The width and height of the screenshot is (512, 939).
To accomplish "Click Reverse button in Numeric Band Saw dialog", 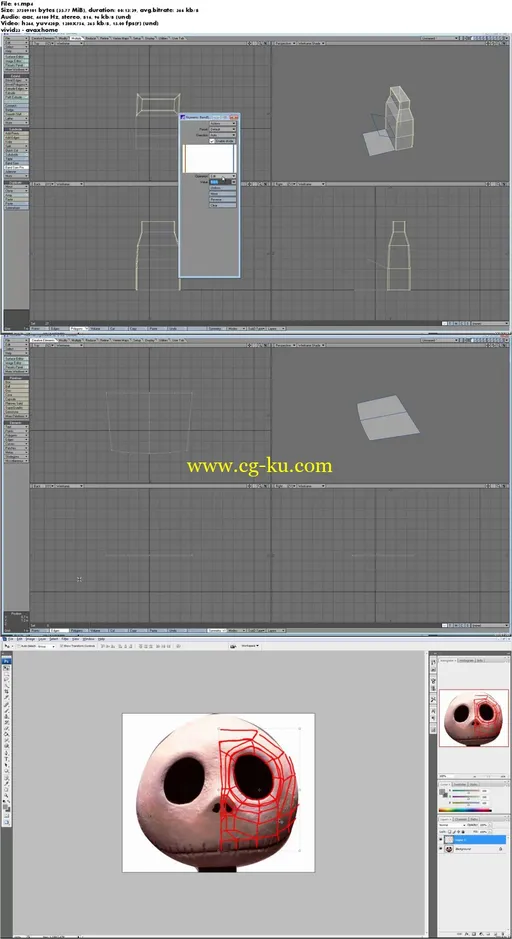I will [x=223, y=199].
